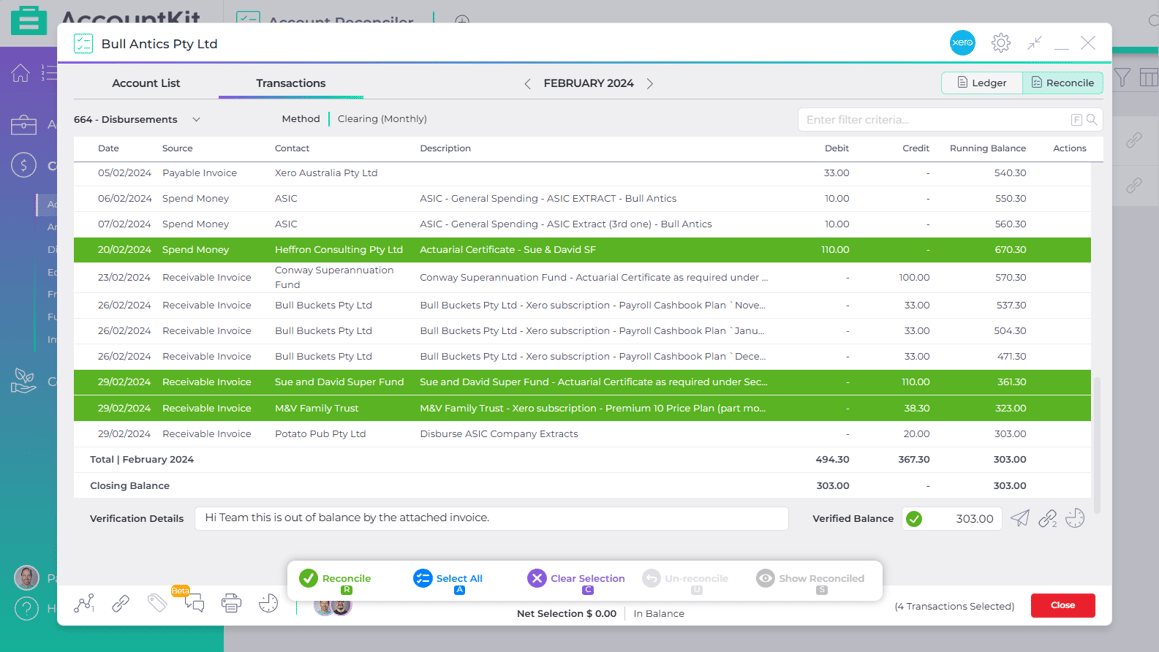The image size is (1159, 652).
Task: Toggle the green verified balance checkmark
Action: [913, 518]
